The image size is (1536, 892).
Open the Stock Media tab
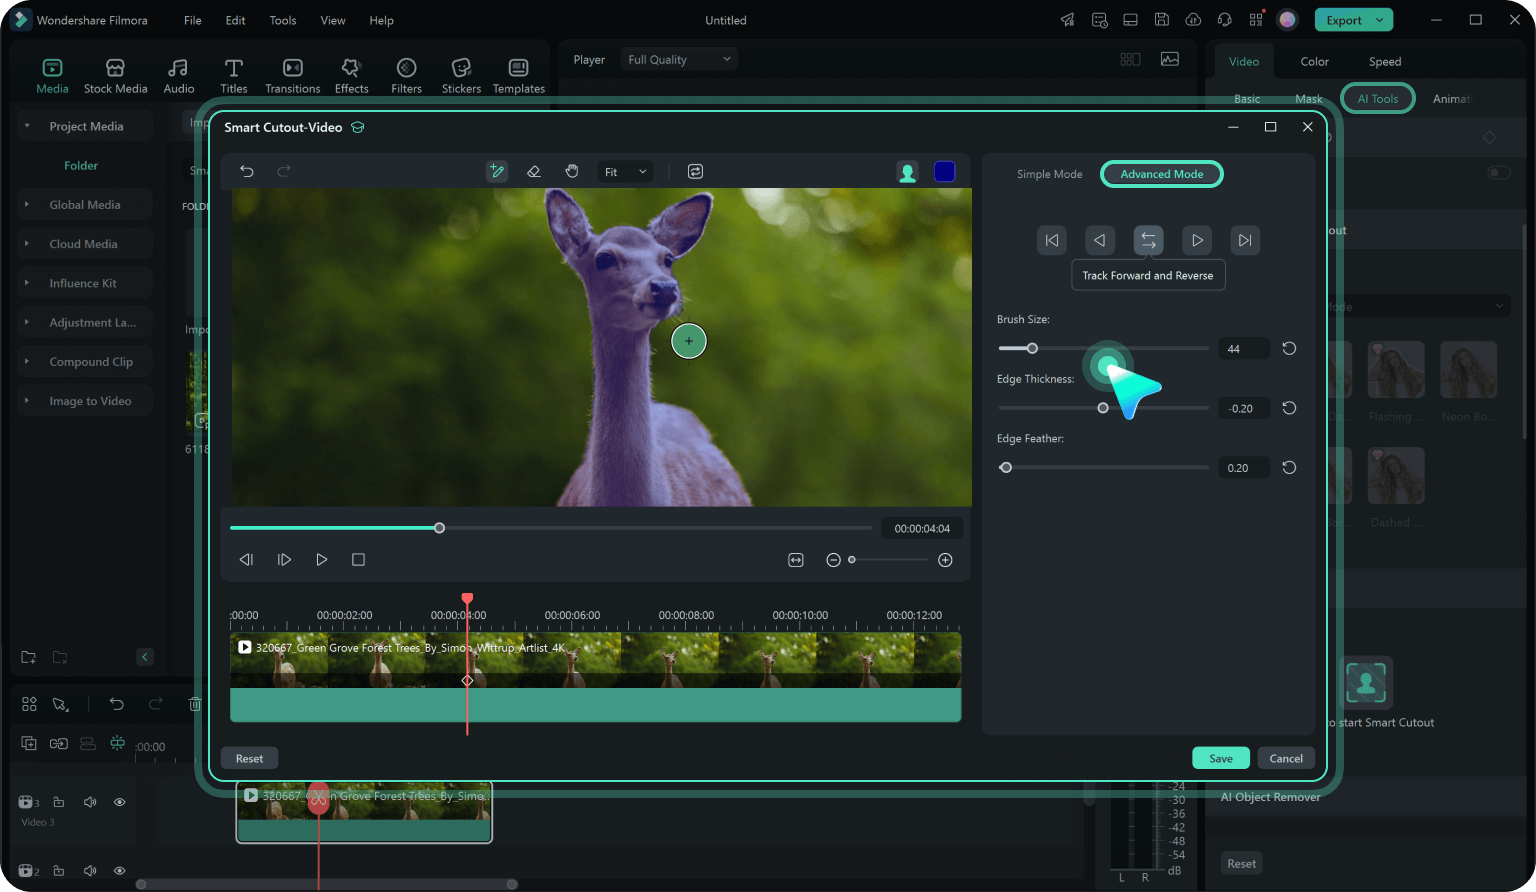click(115, 76)
